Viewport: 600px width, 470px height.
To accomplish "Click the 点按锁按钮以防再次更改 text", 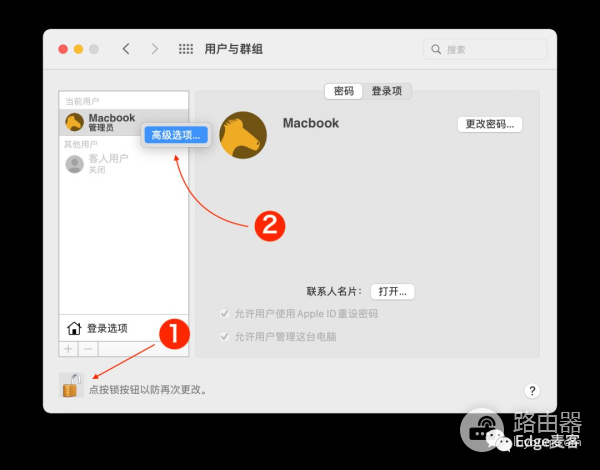I will click(x=148, y=390).
